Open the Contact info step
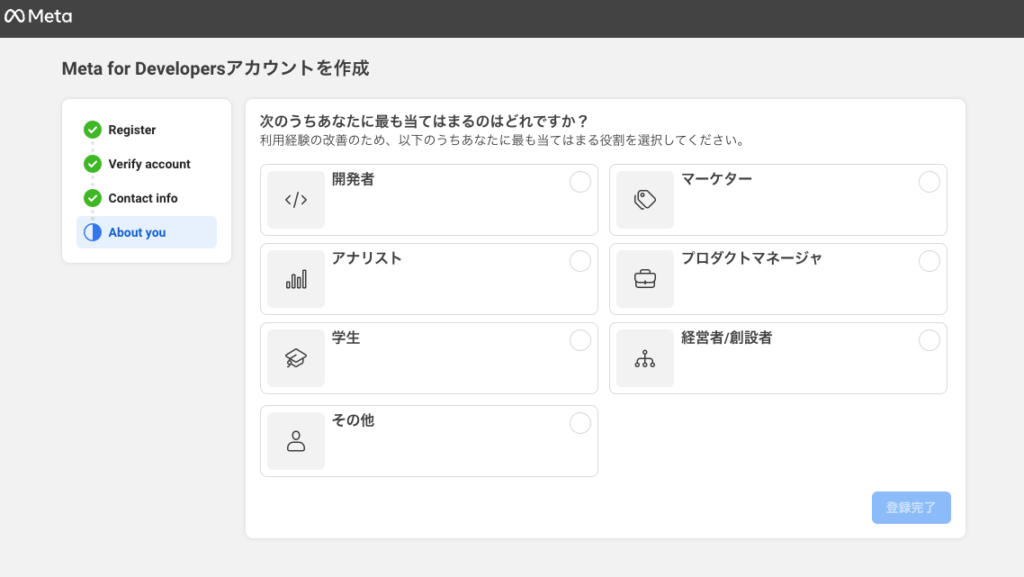The height and width of the screenshot is (577, 1024). [x=143, y=198]
